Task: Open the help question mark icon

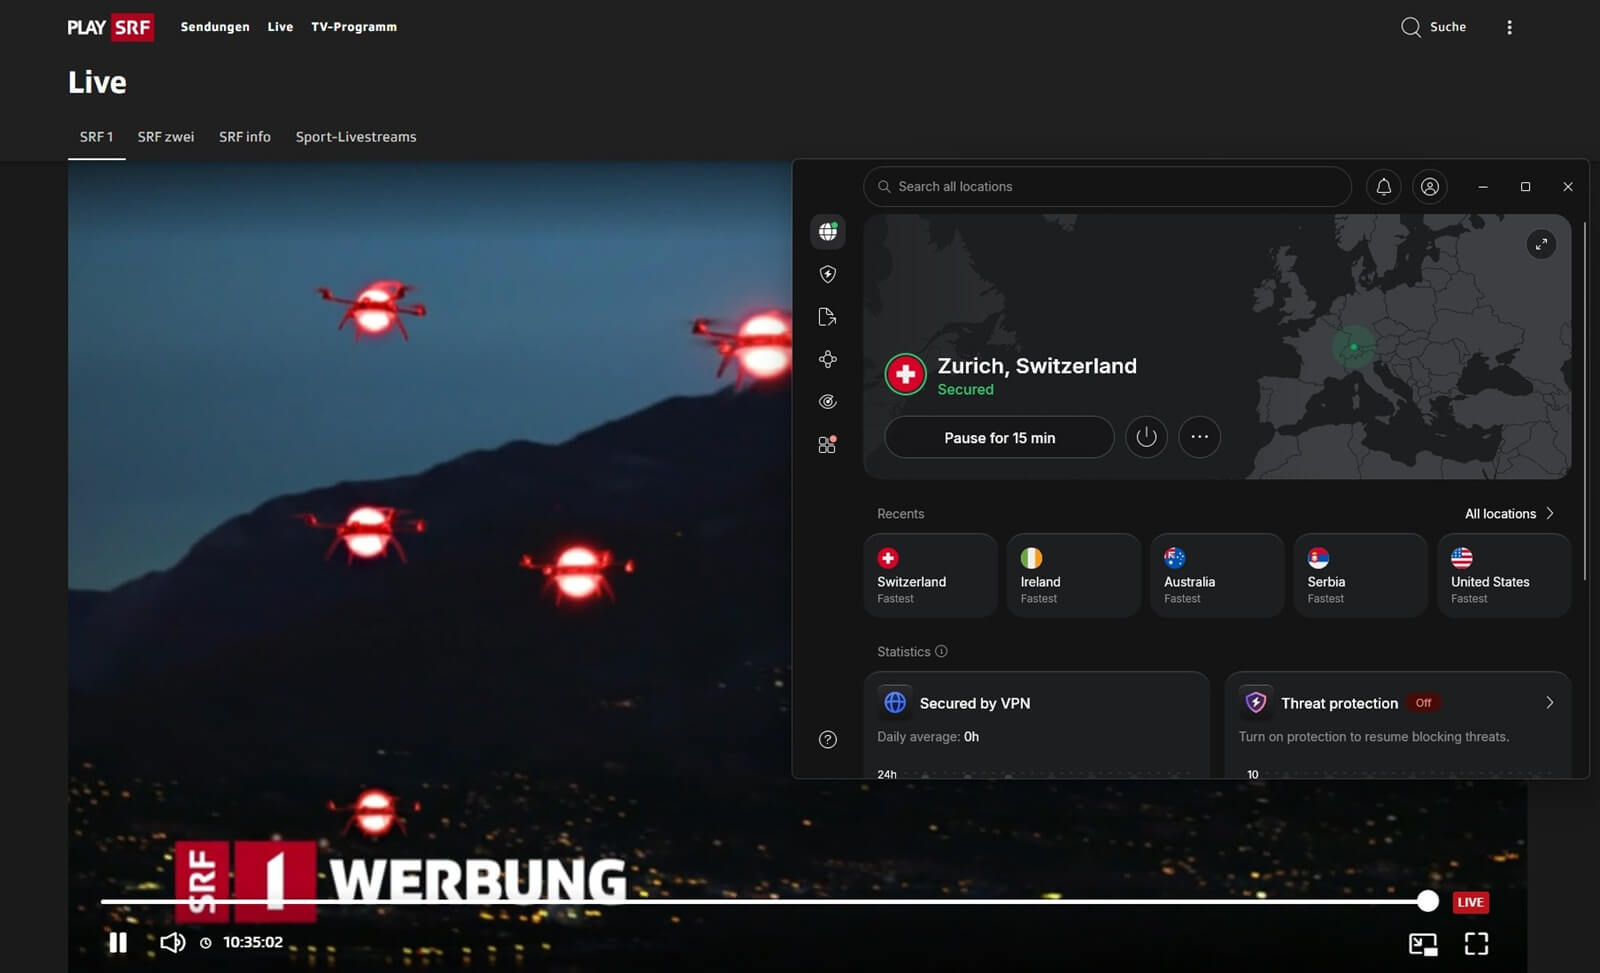Action: (828, 740)
